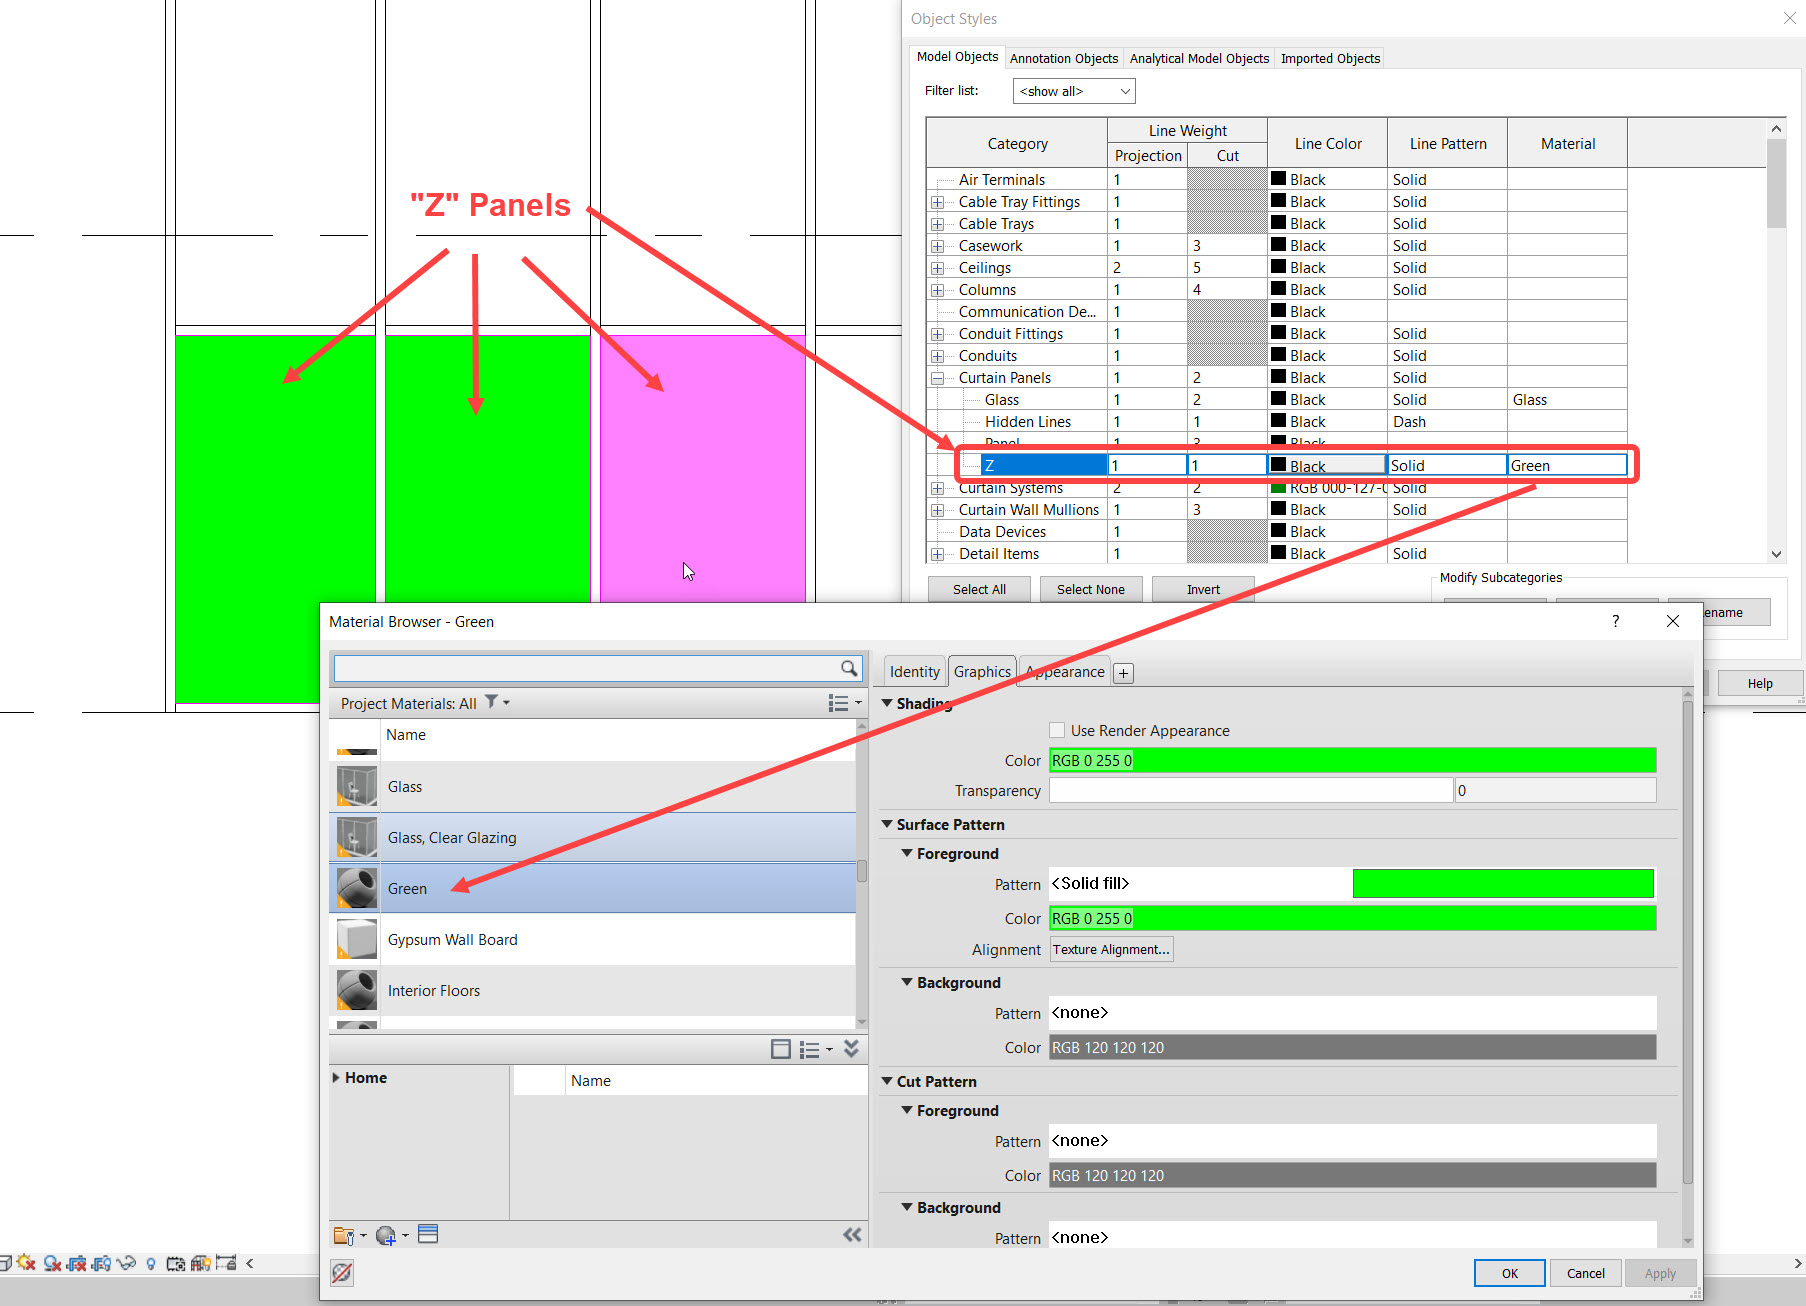This screenshot has width=1806, height=1306.
Task: Select the Green material sphere thumbnail icon
Action: point(356,888)
